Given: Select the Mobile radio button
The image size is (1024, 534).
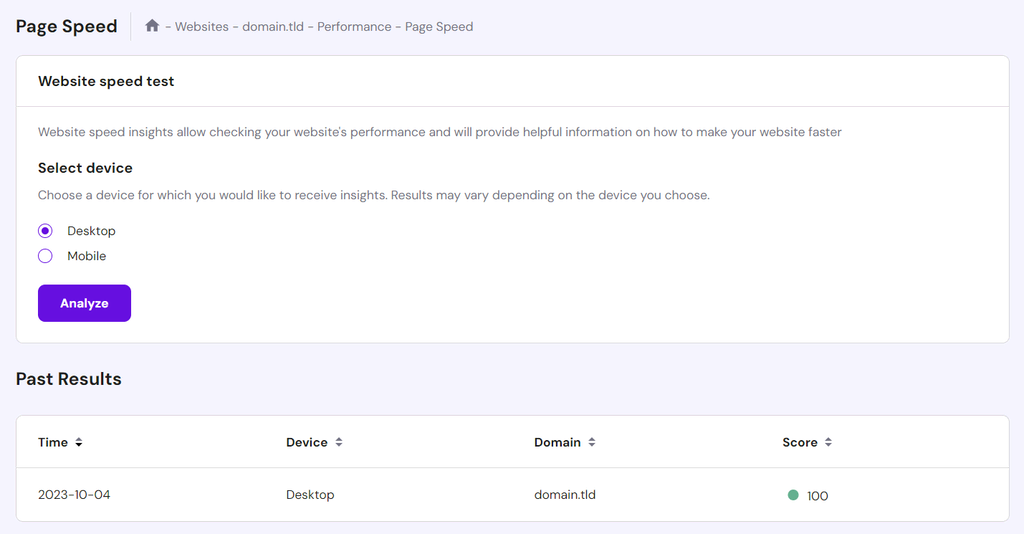Looking at the screenshot, I should coord(45,256).
